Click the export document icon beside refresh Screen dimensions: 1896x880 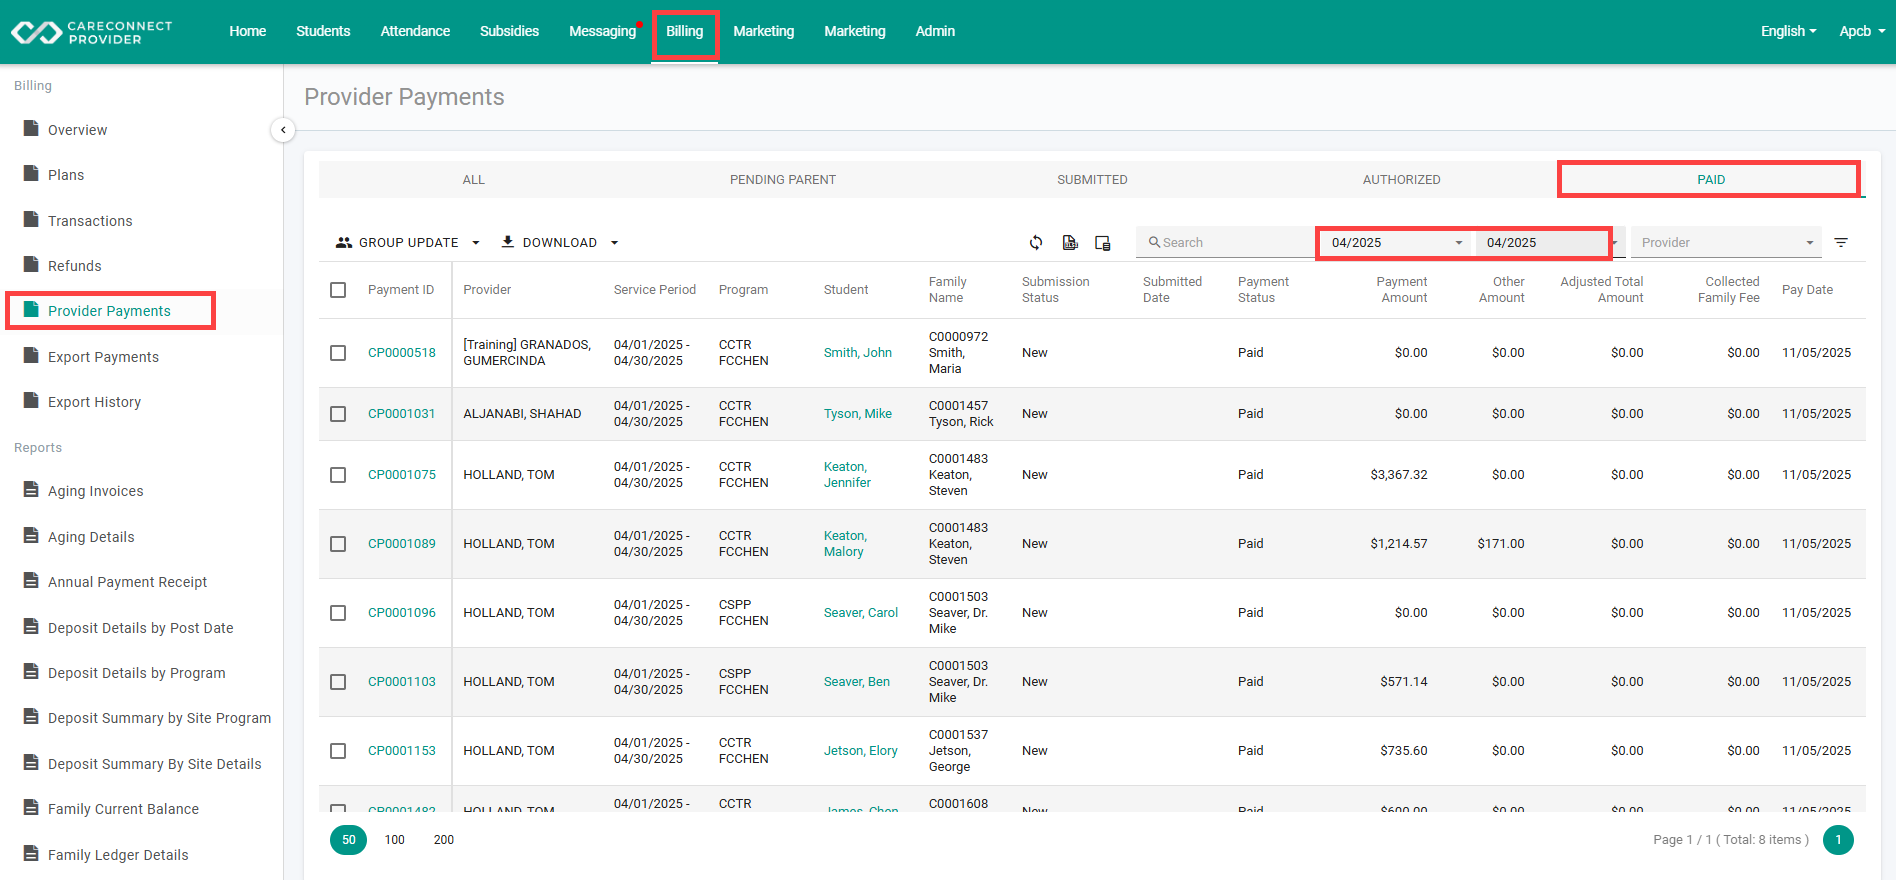(x=1070, y=242)
